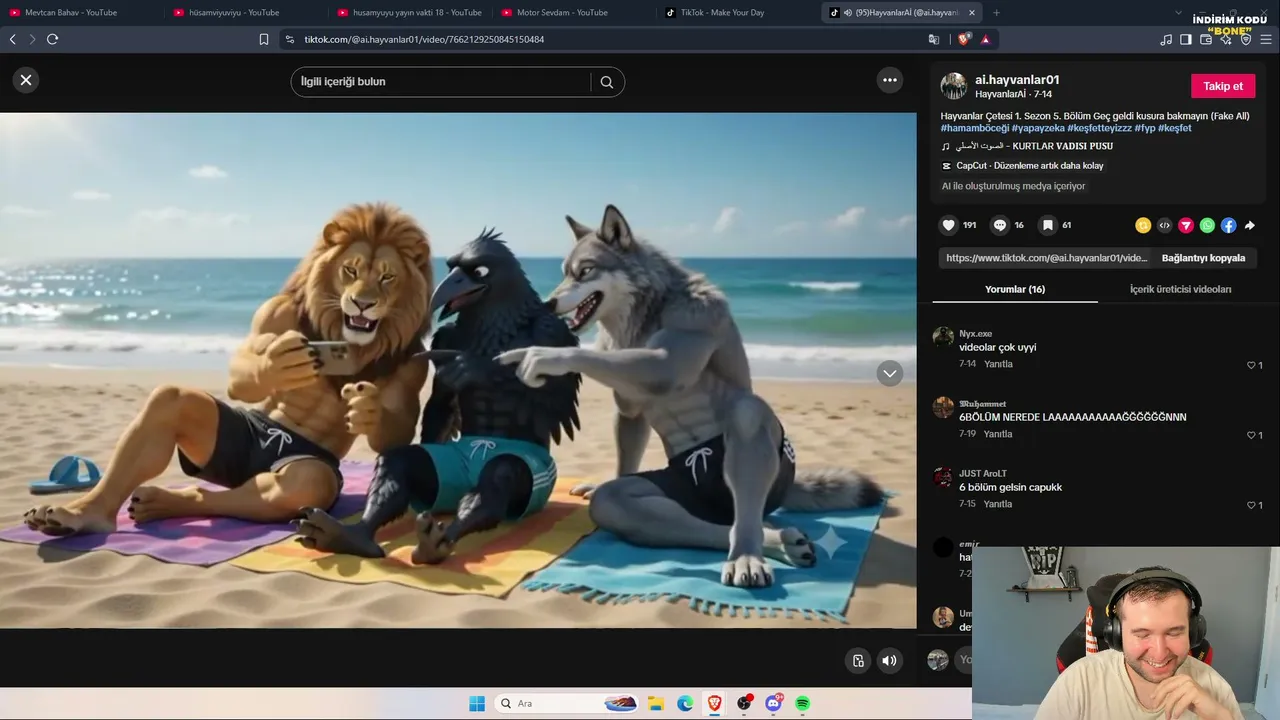Open the Brave Shields lion icon
This screenshot has width=1280, height=720.
[964, 39]
